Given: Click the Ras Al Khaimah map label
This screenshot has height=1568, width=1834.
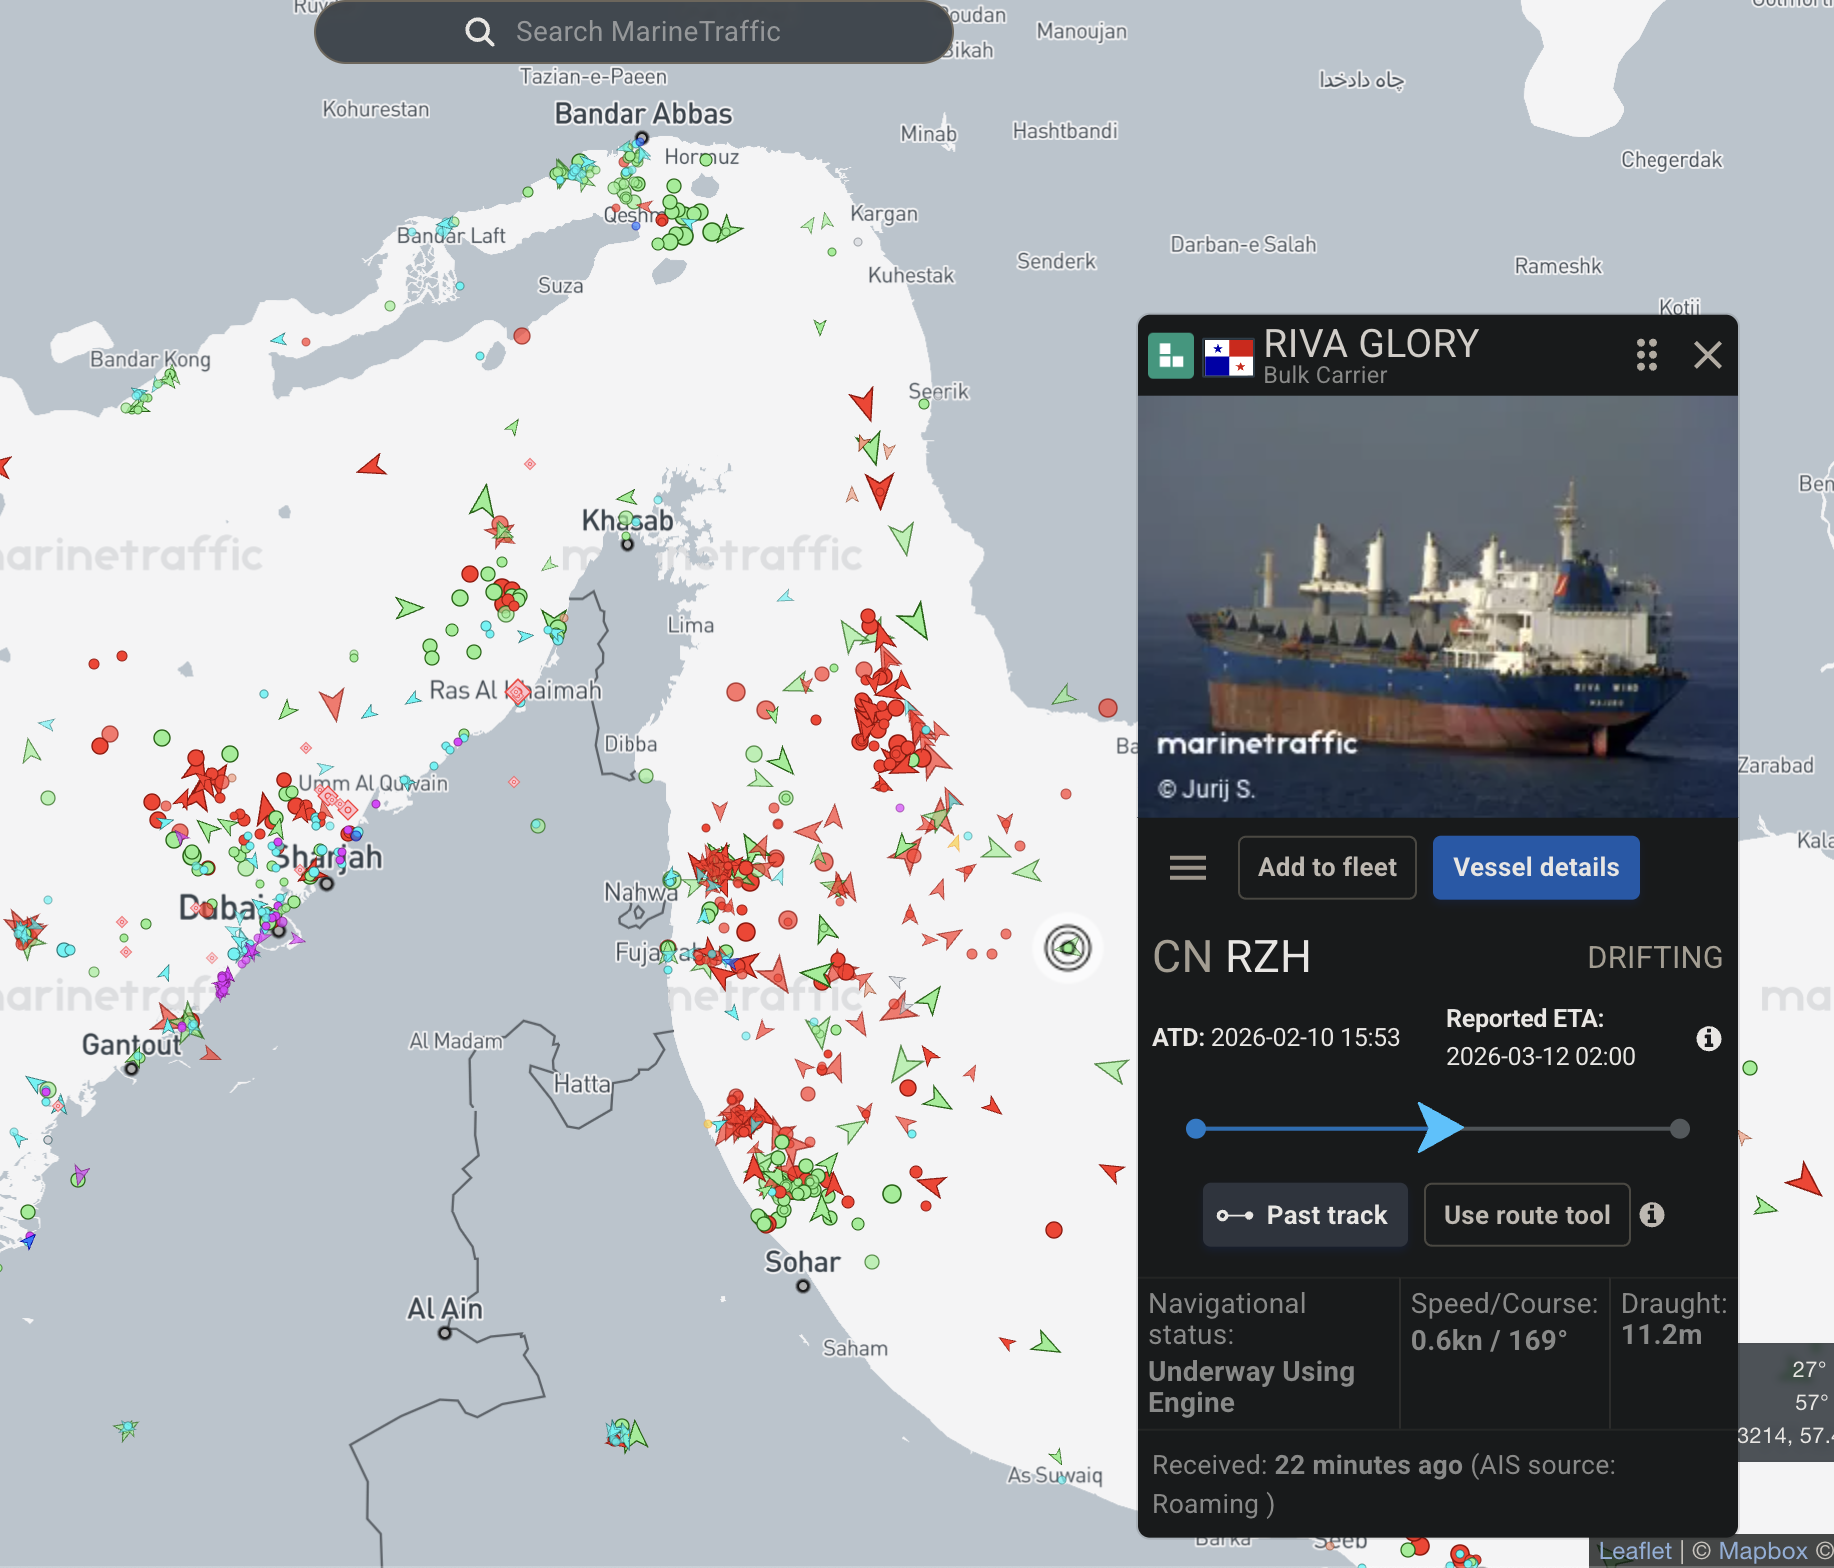Looking at the screenshot, I should [516, 690].
